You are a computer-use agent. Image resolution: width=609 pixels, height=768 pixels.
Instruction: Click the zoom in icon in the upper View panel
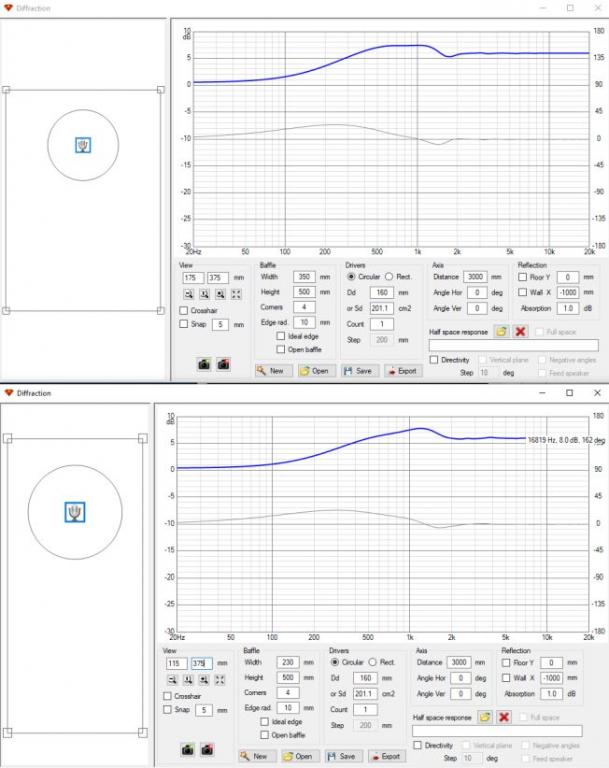220,294
